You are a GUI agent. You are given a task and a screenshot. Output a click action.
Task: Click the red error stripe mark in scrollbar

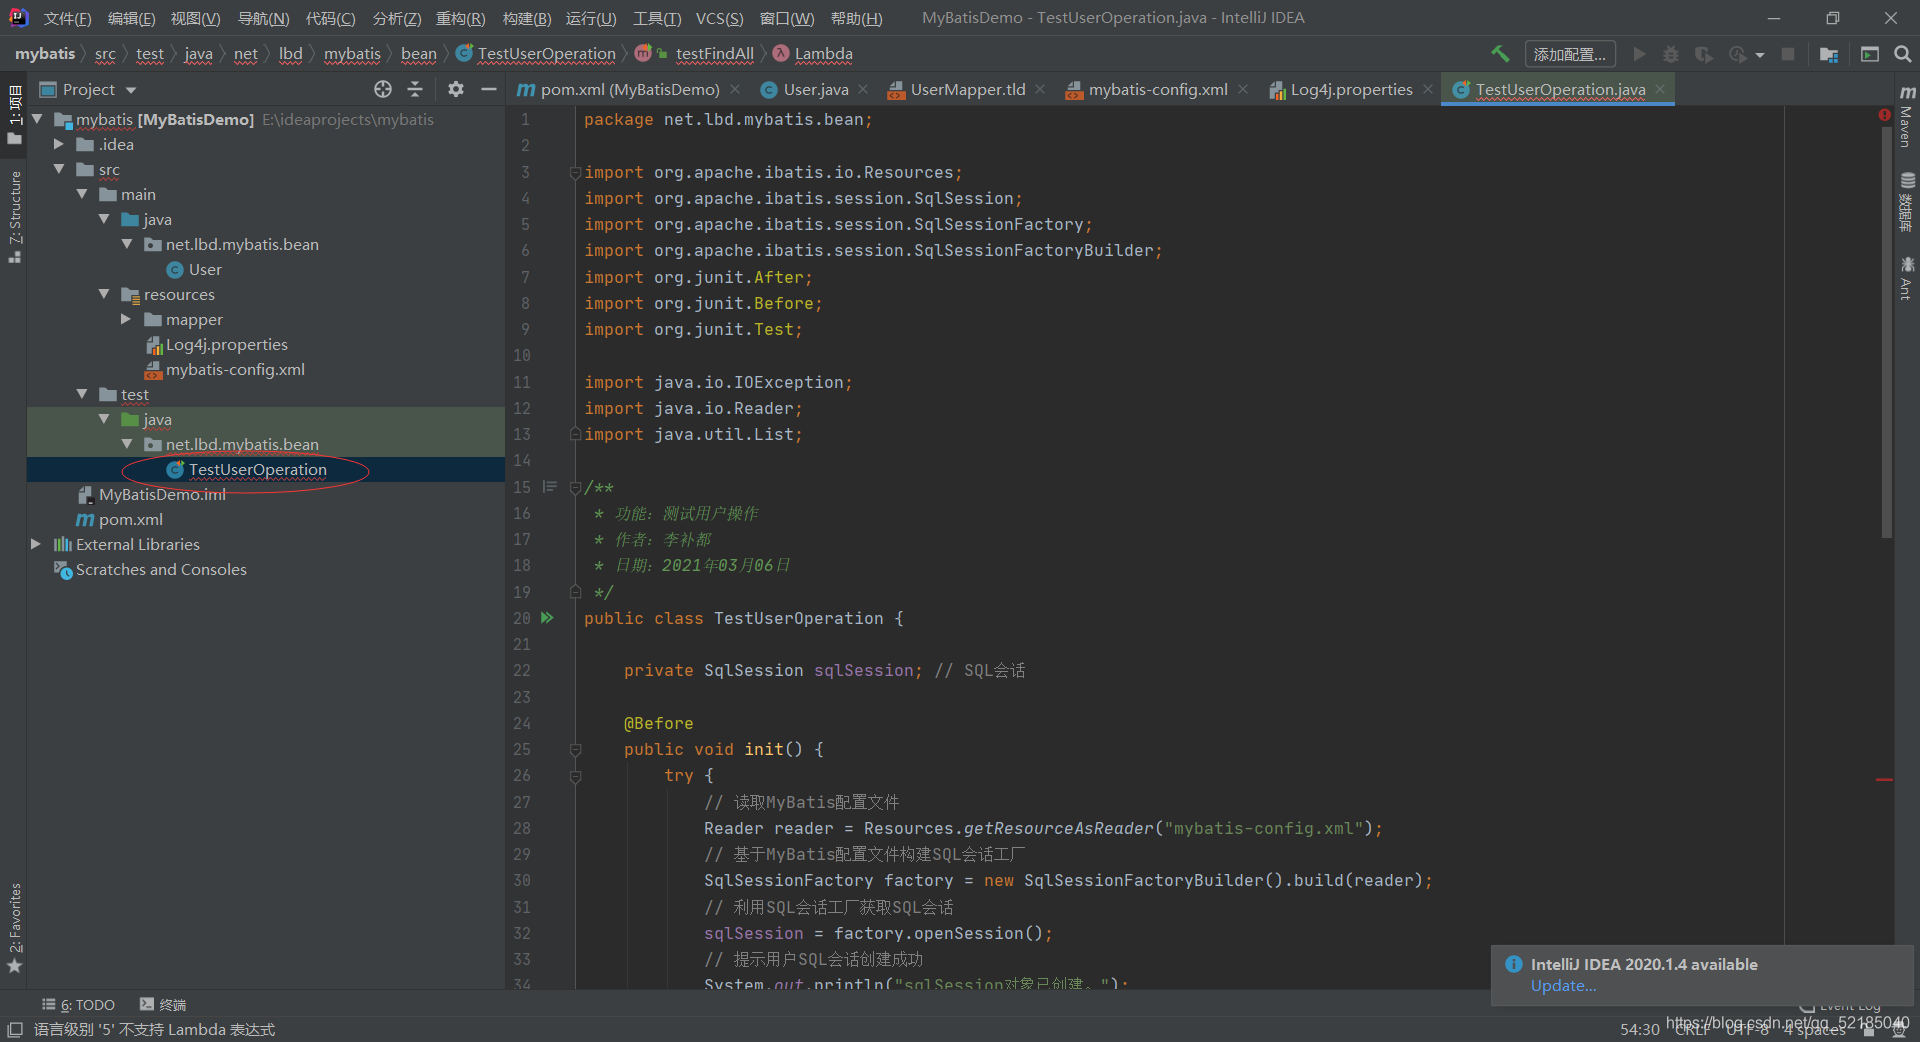pyautogui.click(x=1884, y=779)
